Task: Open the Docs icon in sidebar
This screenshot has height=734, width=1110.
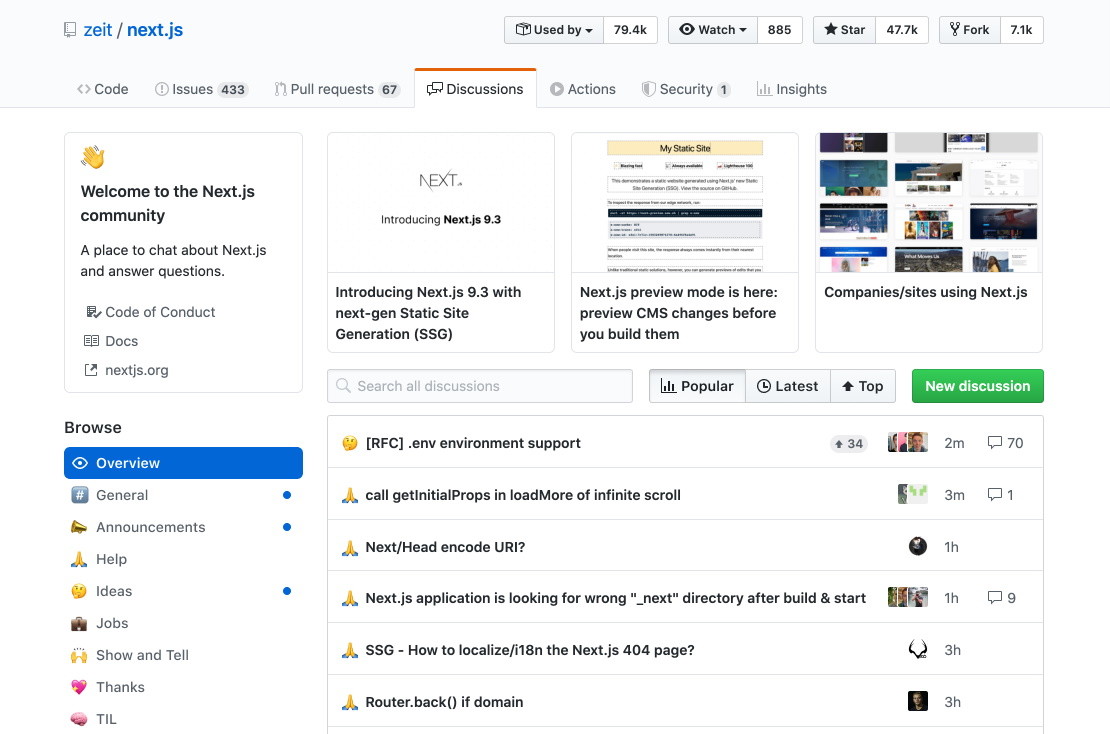Action: pos(90,341)
